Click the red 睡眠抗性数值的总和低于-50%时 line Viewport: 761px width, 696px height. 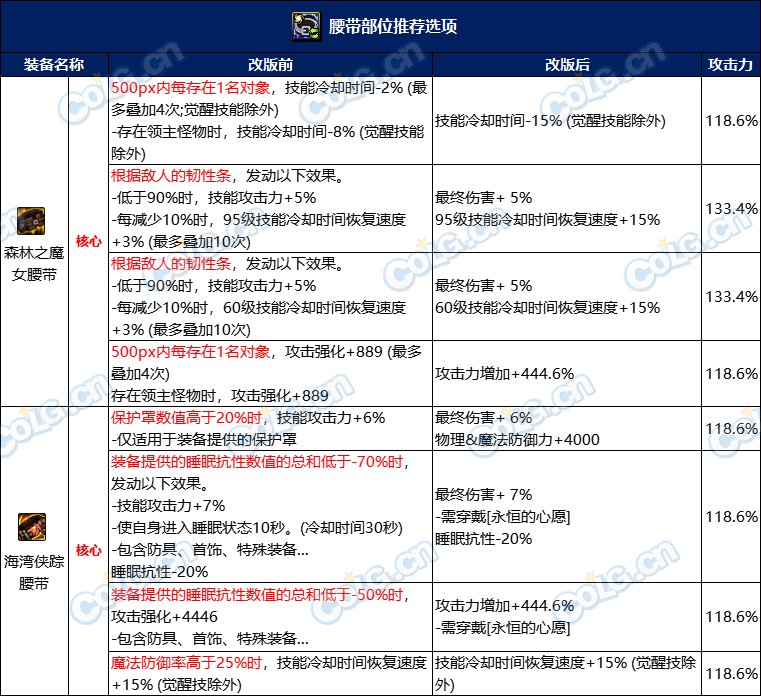tap(257, 594)
